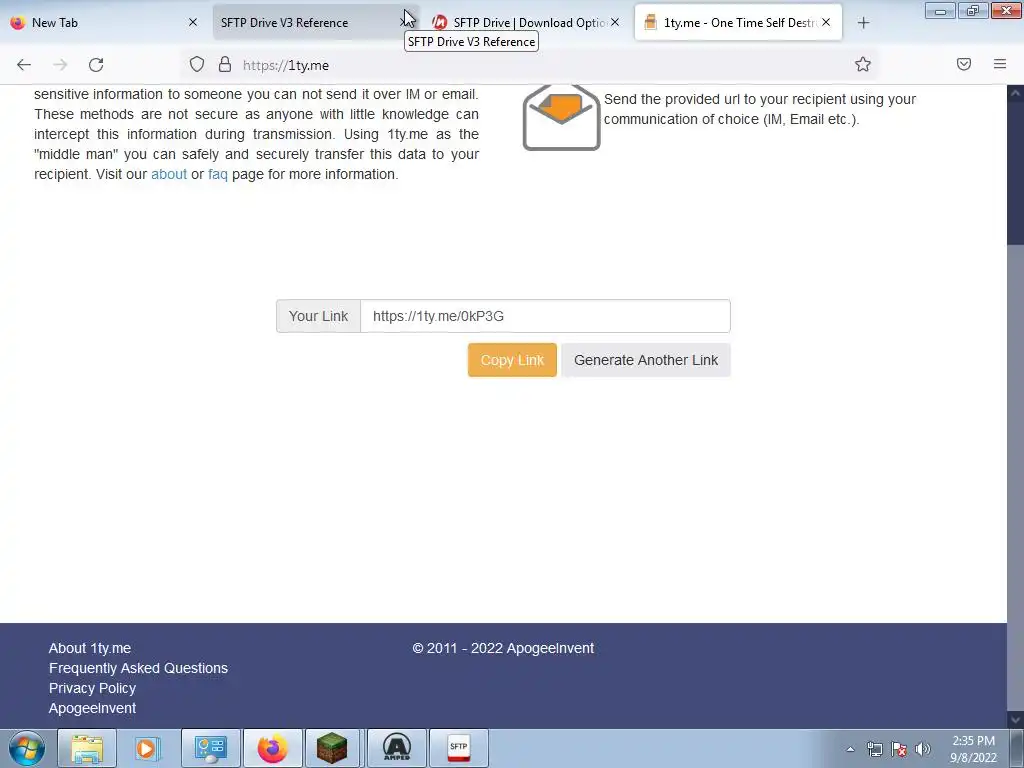1024x768 pixels.
Task: Click the padlock site information icon
Action: 225,65
